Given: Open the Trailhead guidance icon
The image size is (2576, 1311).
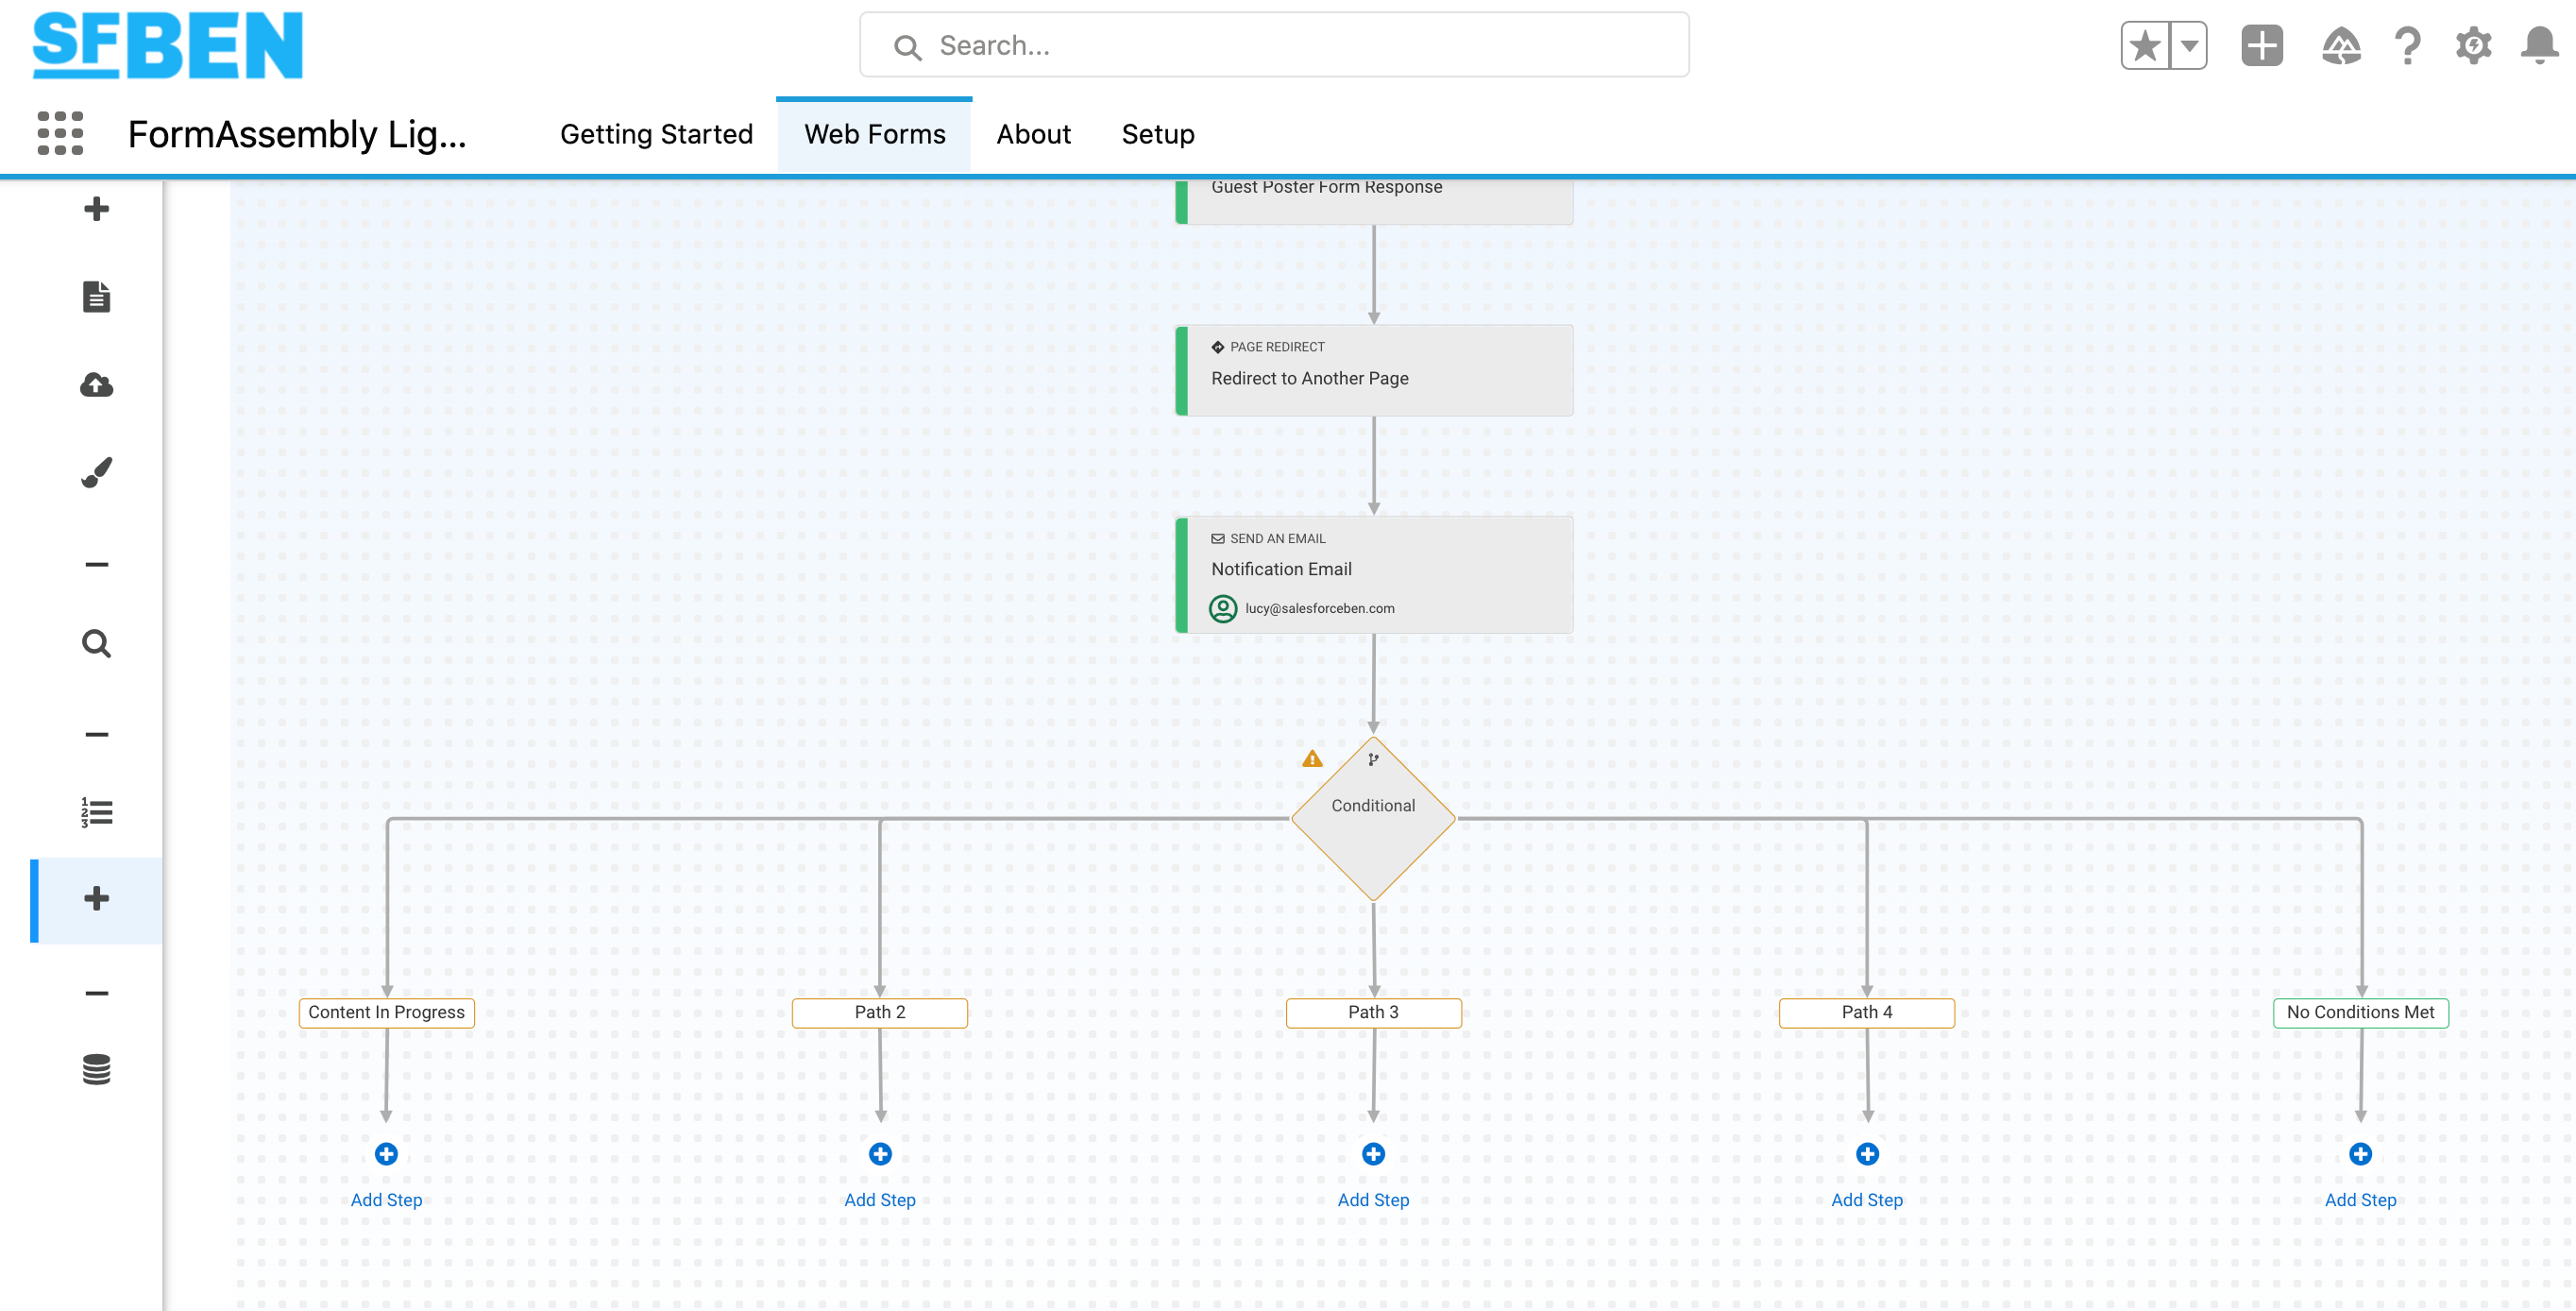Looking at the screenshot, I should 2341,45.
